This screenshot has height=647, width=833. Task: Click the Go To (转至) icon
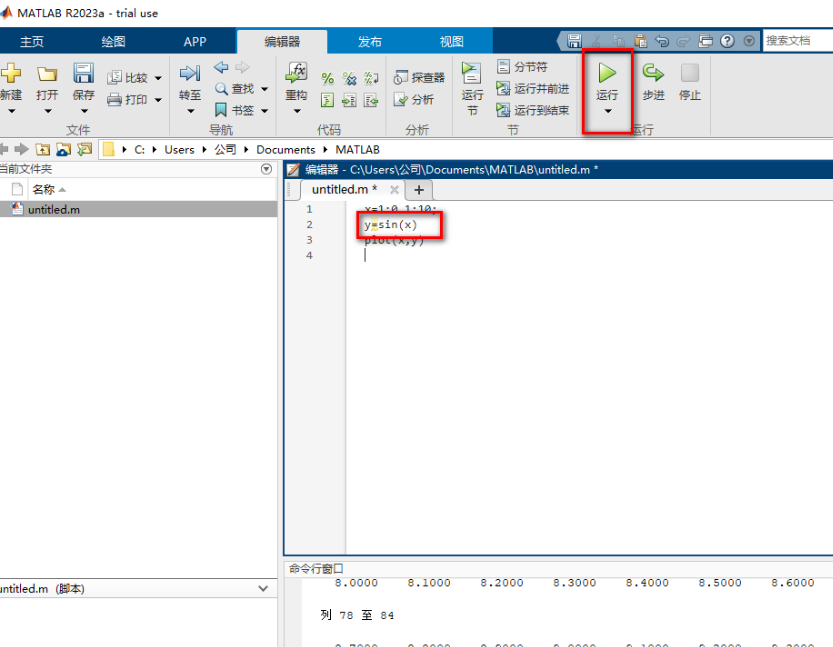pyautogui.click(x=190, y=73)
